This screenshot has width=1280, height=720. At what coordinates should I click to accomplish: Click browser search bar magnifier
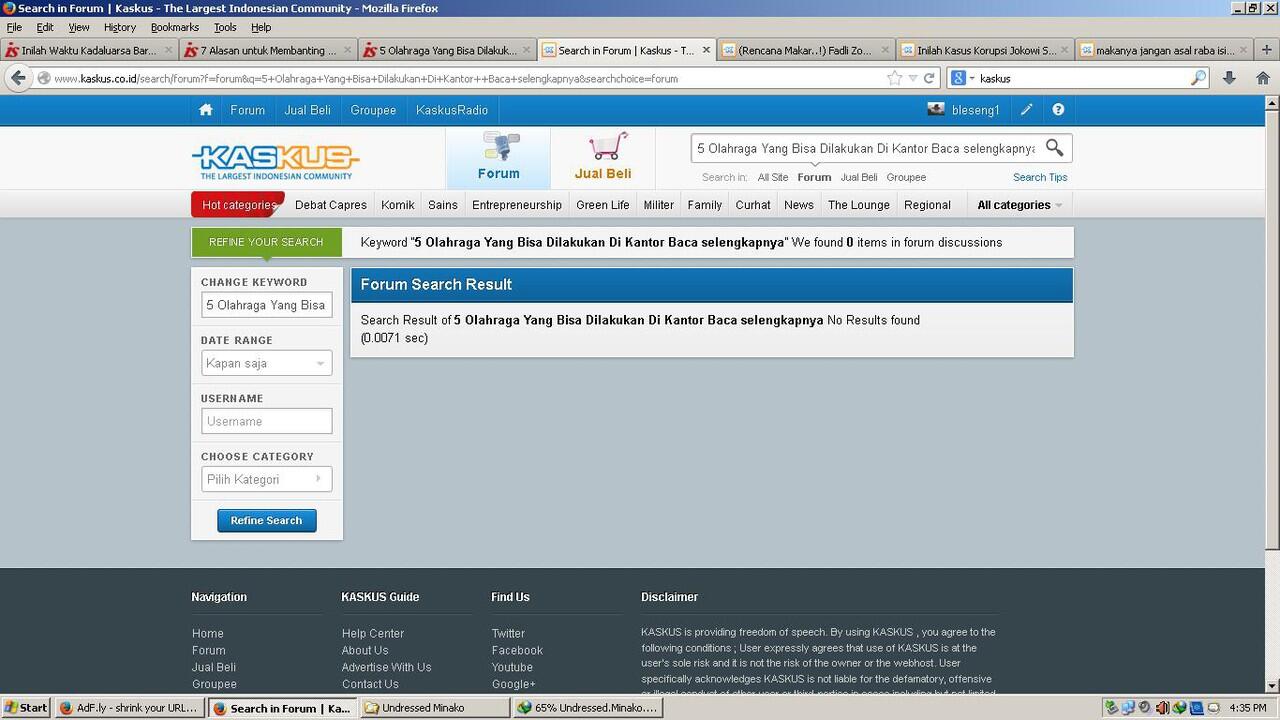click(1198, 78)
